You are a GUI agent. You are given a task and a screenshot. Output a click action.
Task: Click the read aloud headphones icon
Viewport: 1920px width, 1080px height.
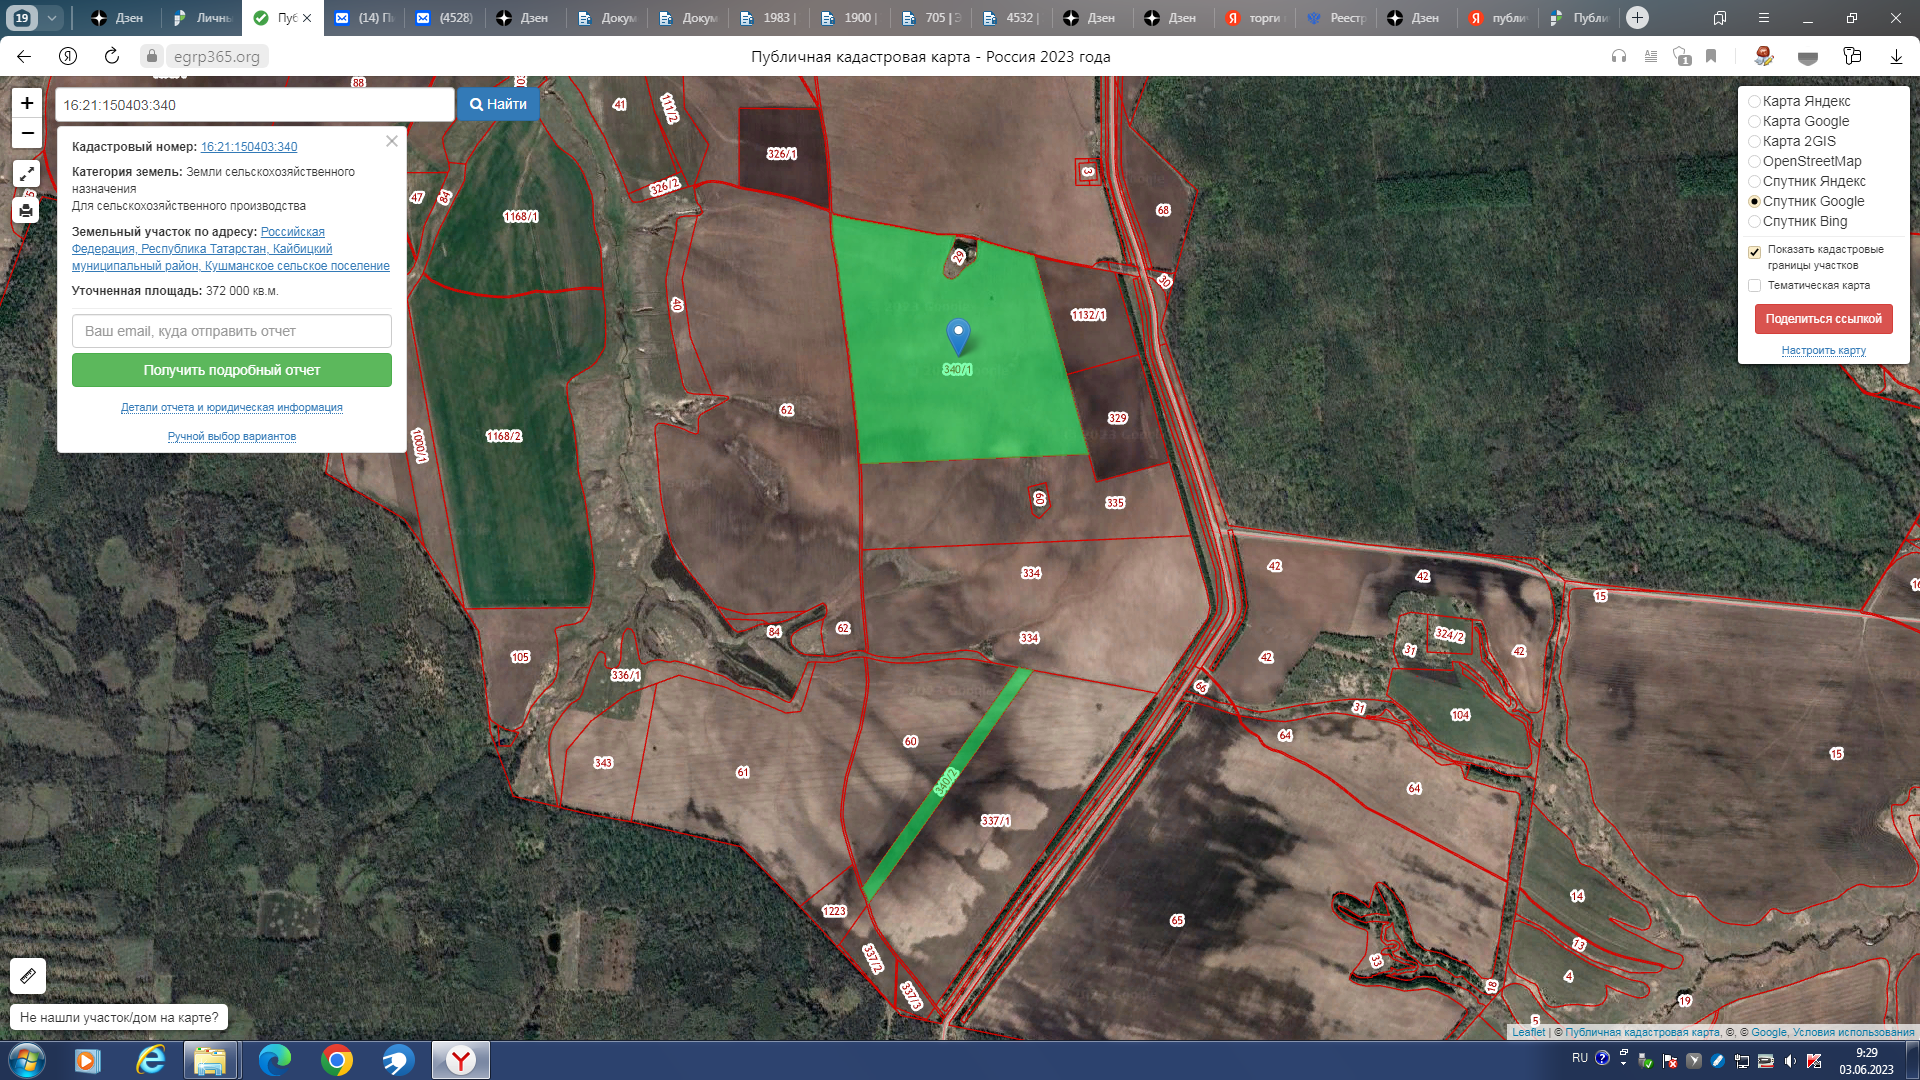point(1619,57)
